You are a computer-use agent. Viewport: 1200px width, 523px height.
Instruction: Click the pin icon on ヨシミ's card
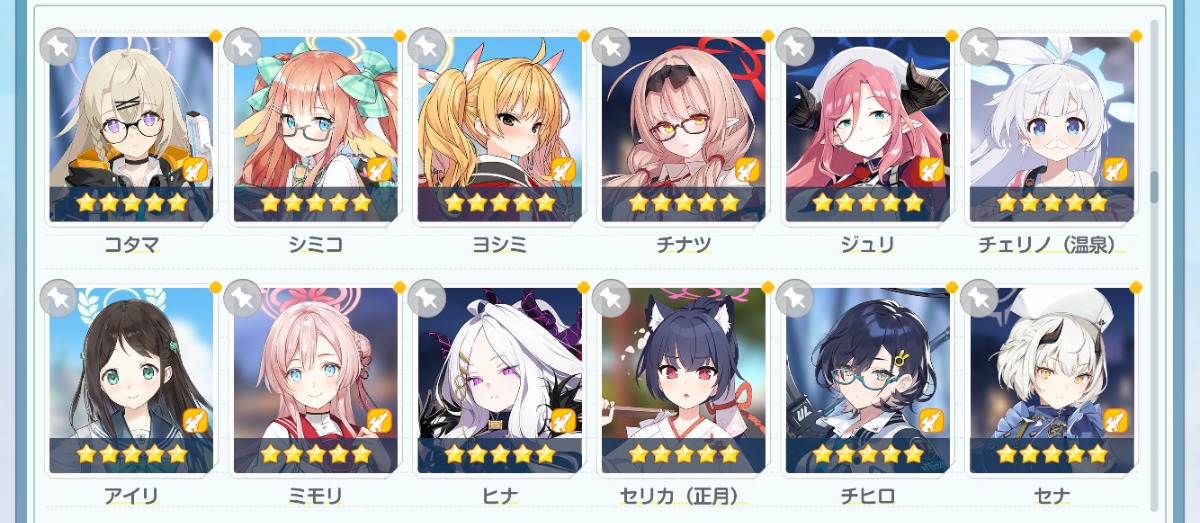(x=428, y=46)
